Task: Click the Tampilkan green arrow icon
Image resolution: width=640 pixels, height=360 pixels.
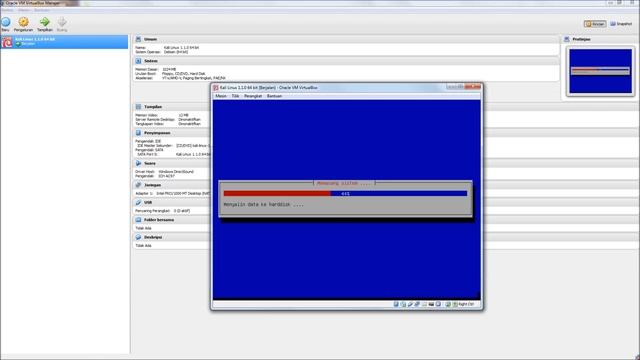Action: pos(44,22)
